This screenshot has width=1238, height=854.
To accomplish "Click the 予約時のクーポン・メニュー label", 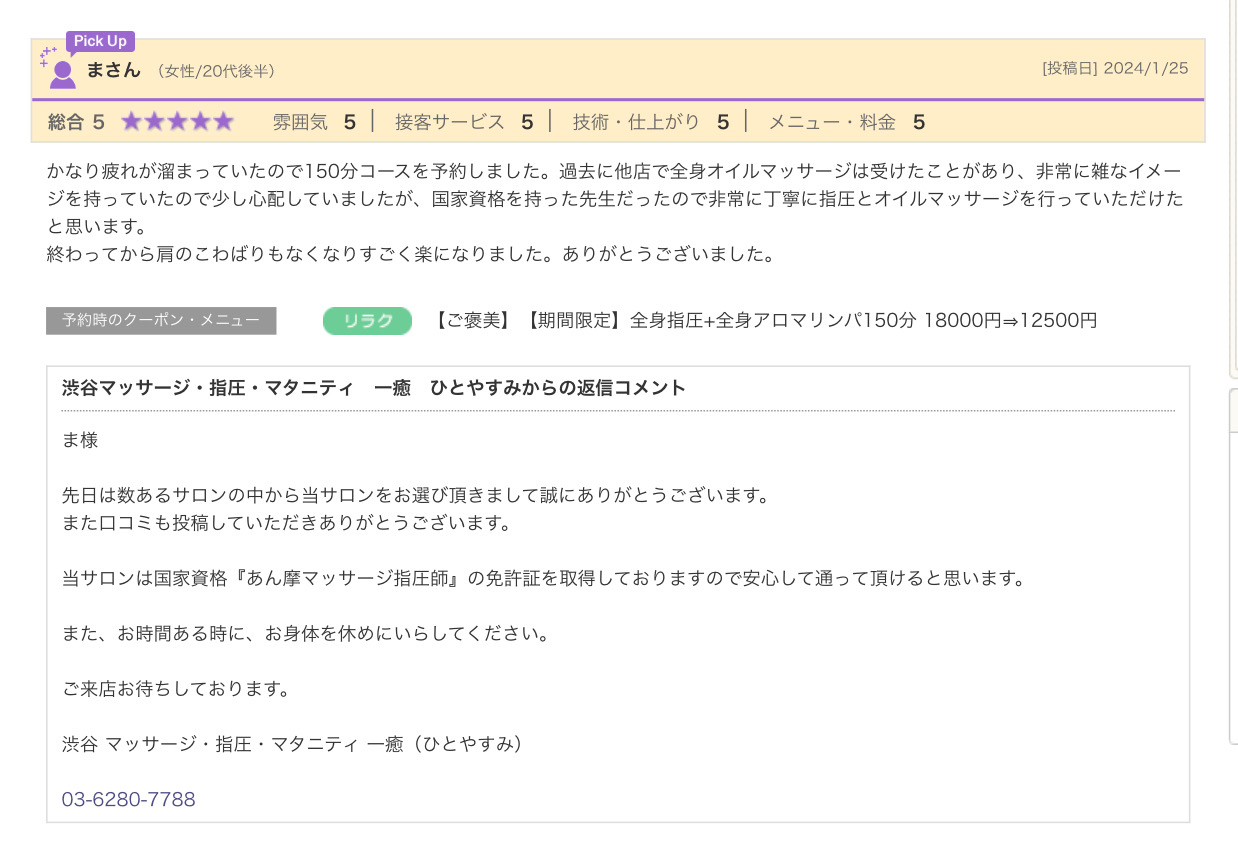I will point(161,321).
